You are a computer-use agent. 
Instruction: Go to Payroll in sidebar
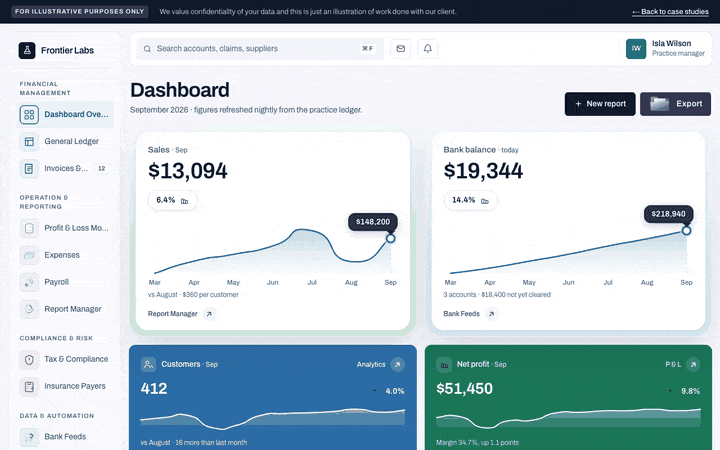click(65, 282)
